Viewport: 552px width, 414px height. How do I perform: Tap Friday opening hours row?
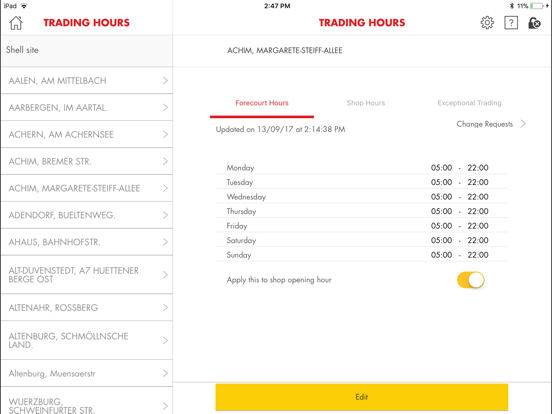point(362,226)
